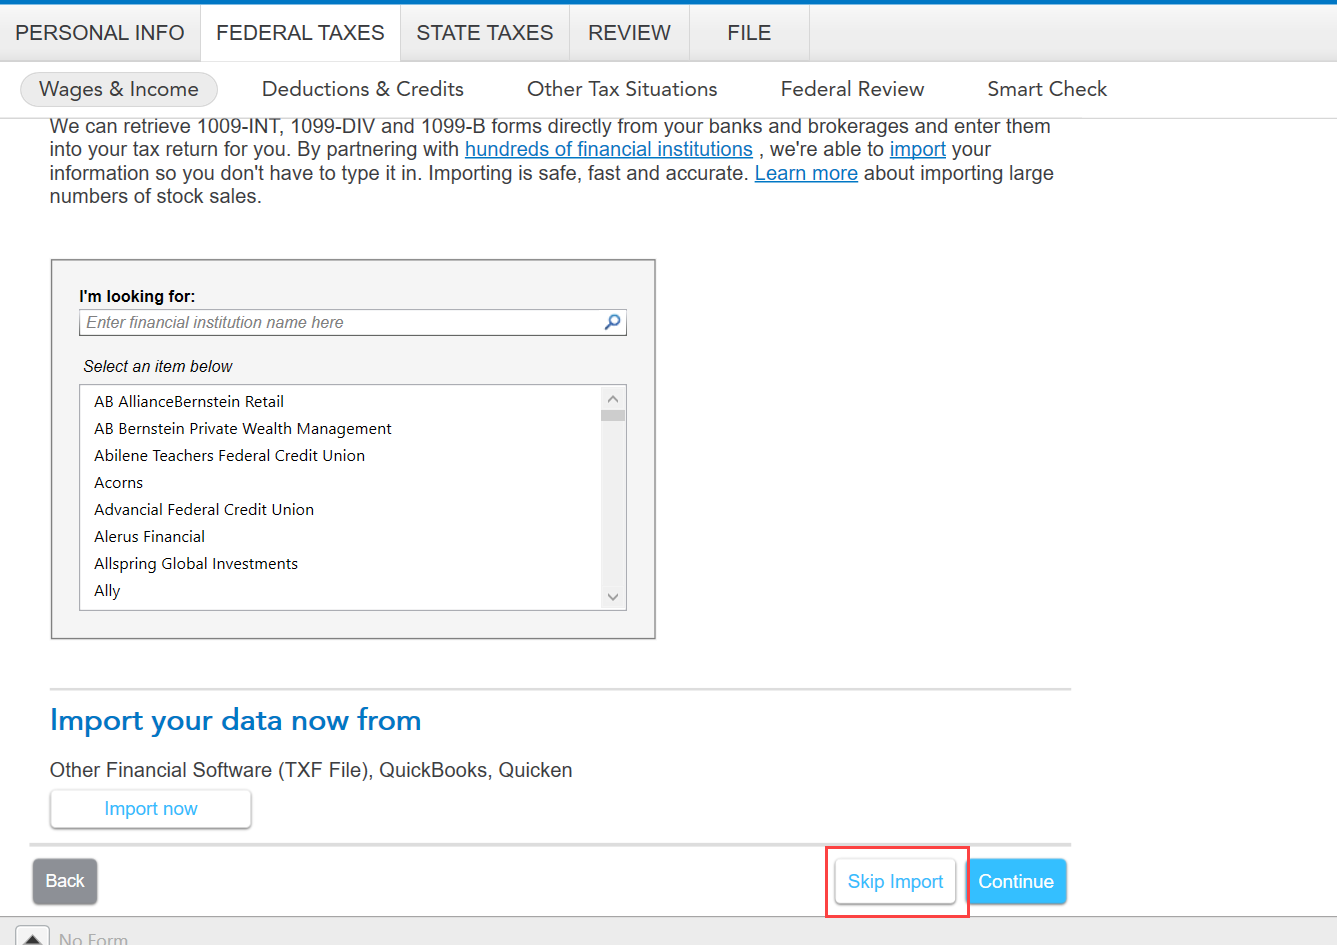Switch to the FEDERAL TAXES tab
The height and width of the screenshot is (945, 1337).
(300, 33)
